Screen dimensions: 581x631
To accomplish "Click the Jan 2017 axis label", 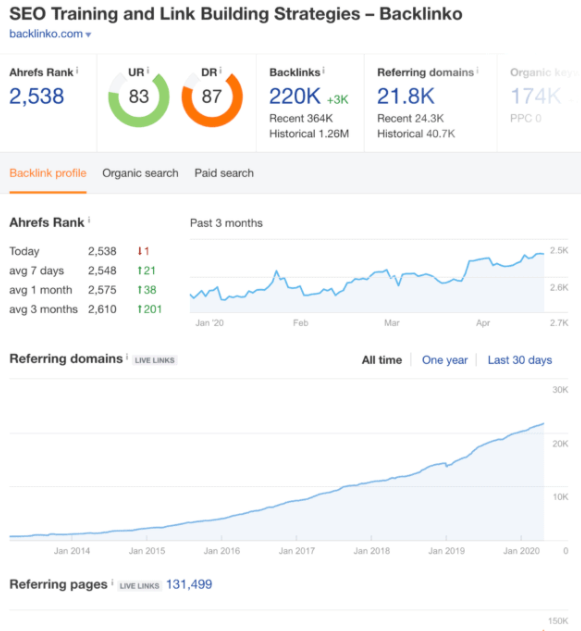I will (297, 551).
